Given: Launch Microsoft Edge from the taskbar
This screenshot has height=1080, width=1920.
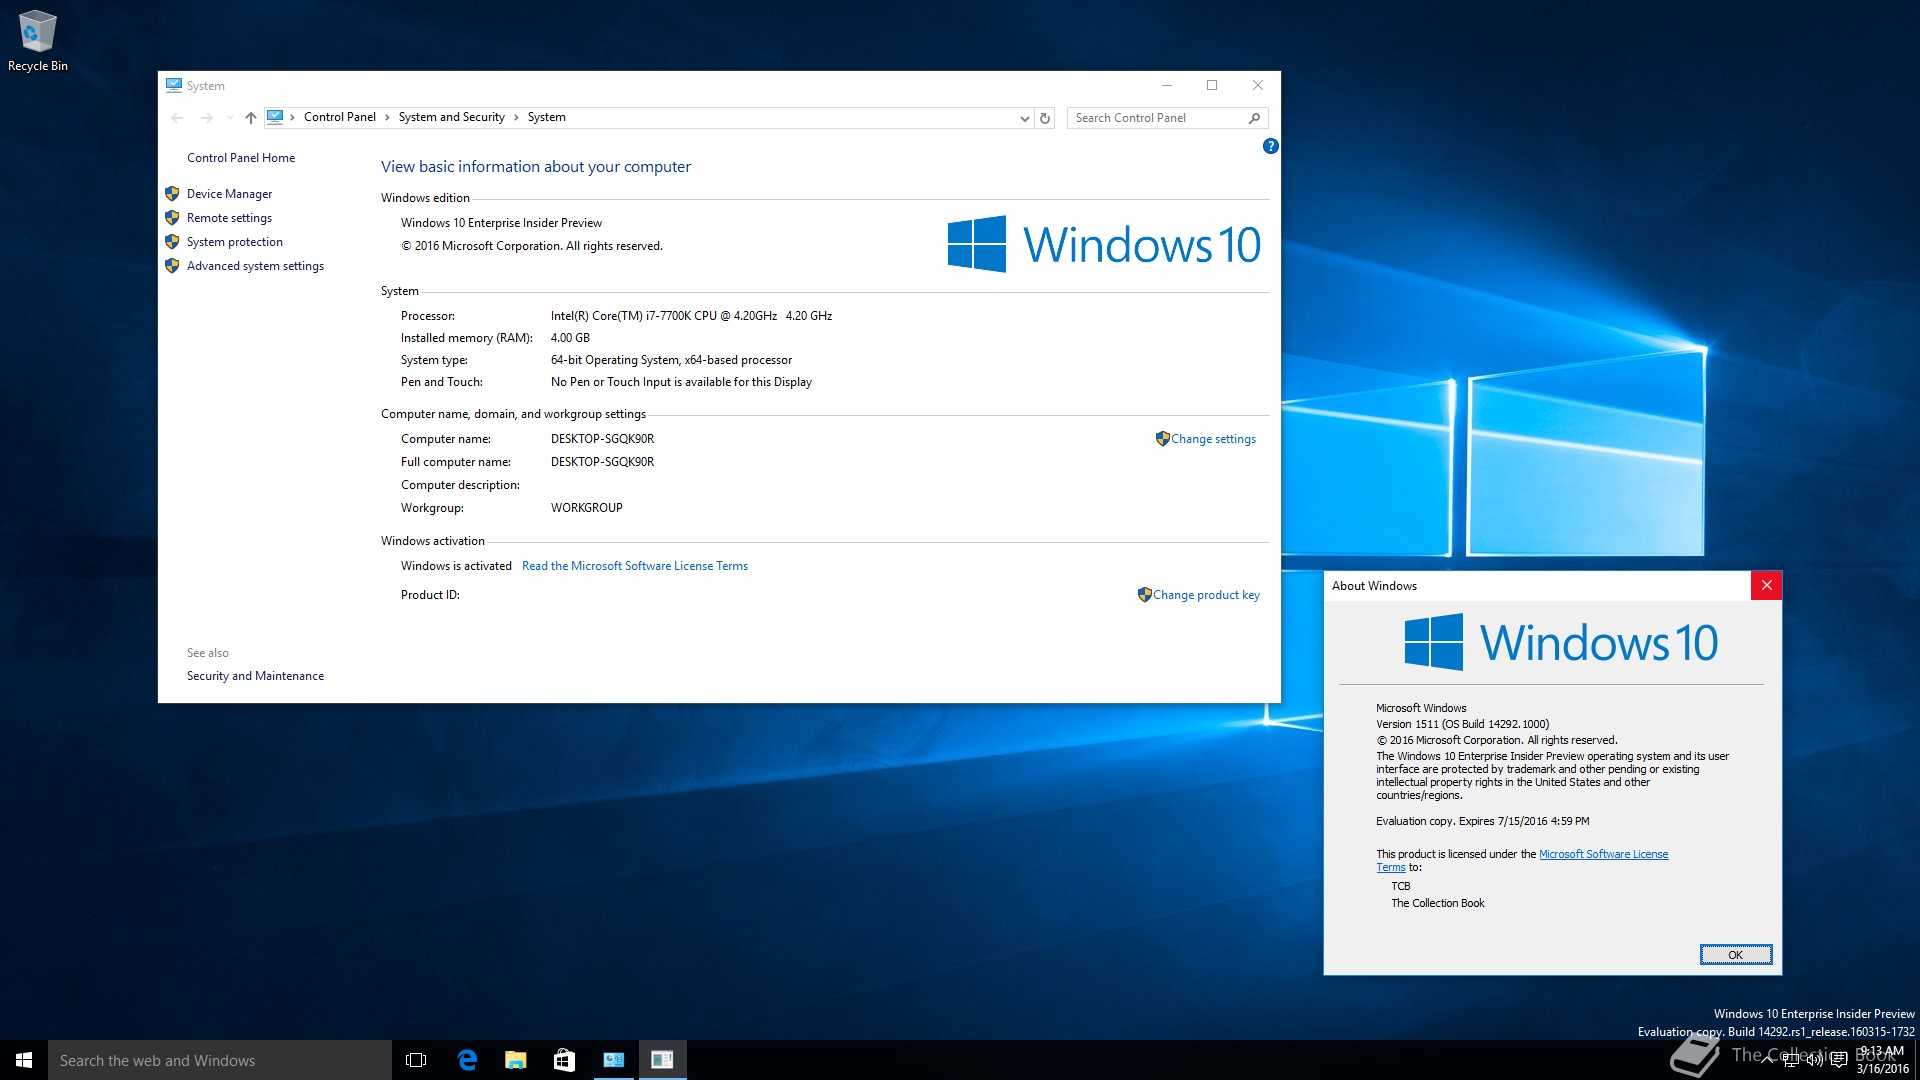Looking at the screenshot, I should [x=466, y=1060].
